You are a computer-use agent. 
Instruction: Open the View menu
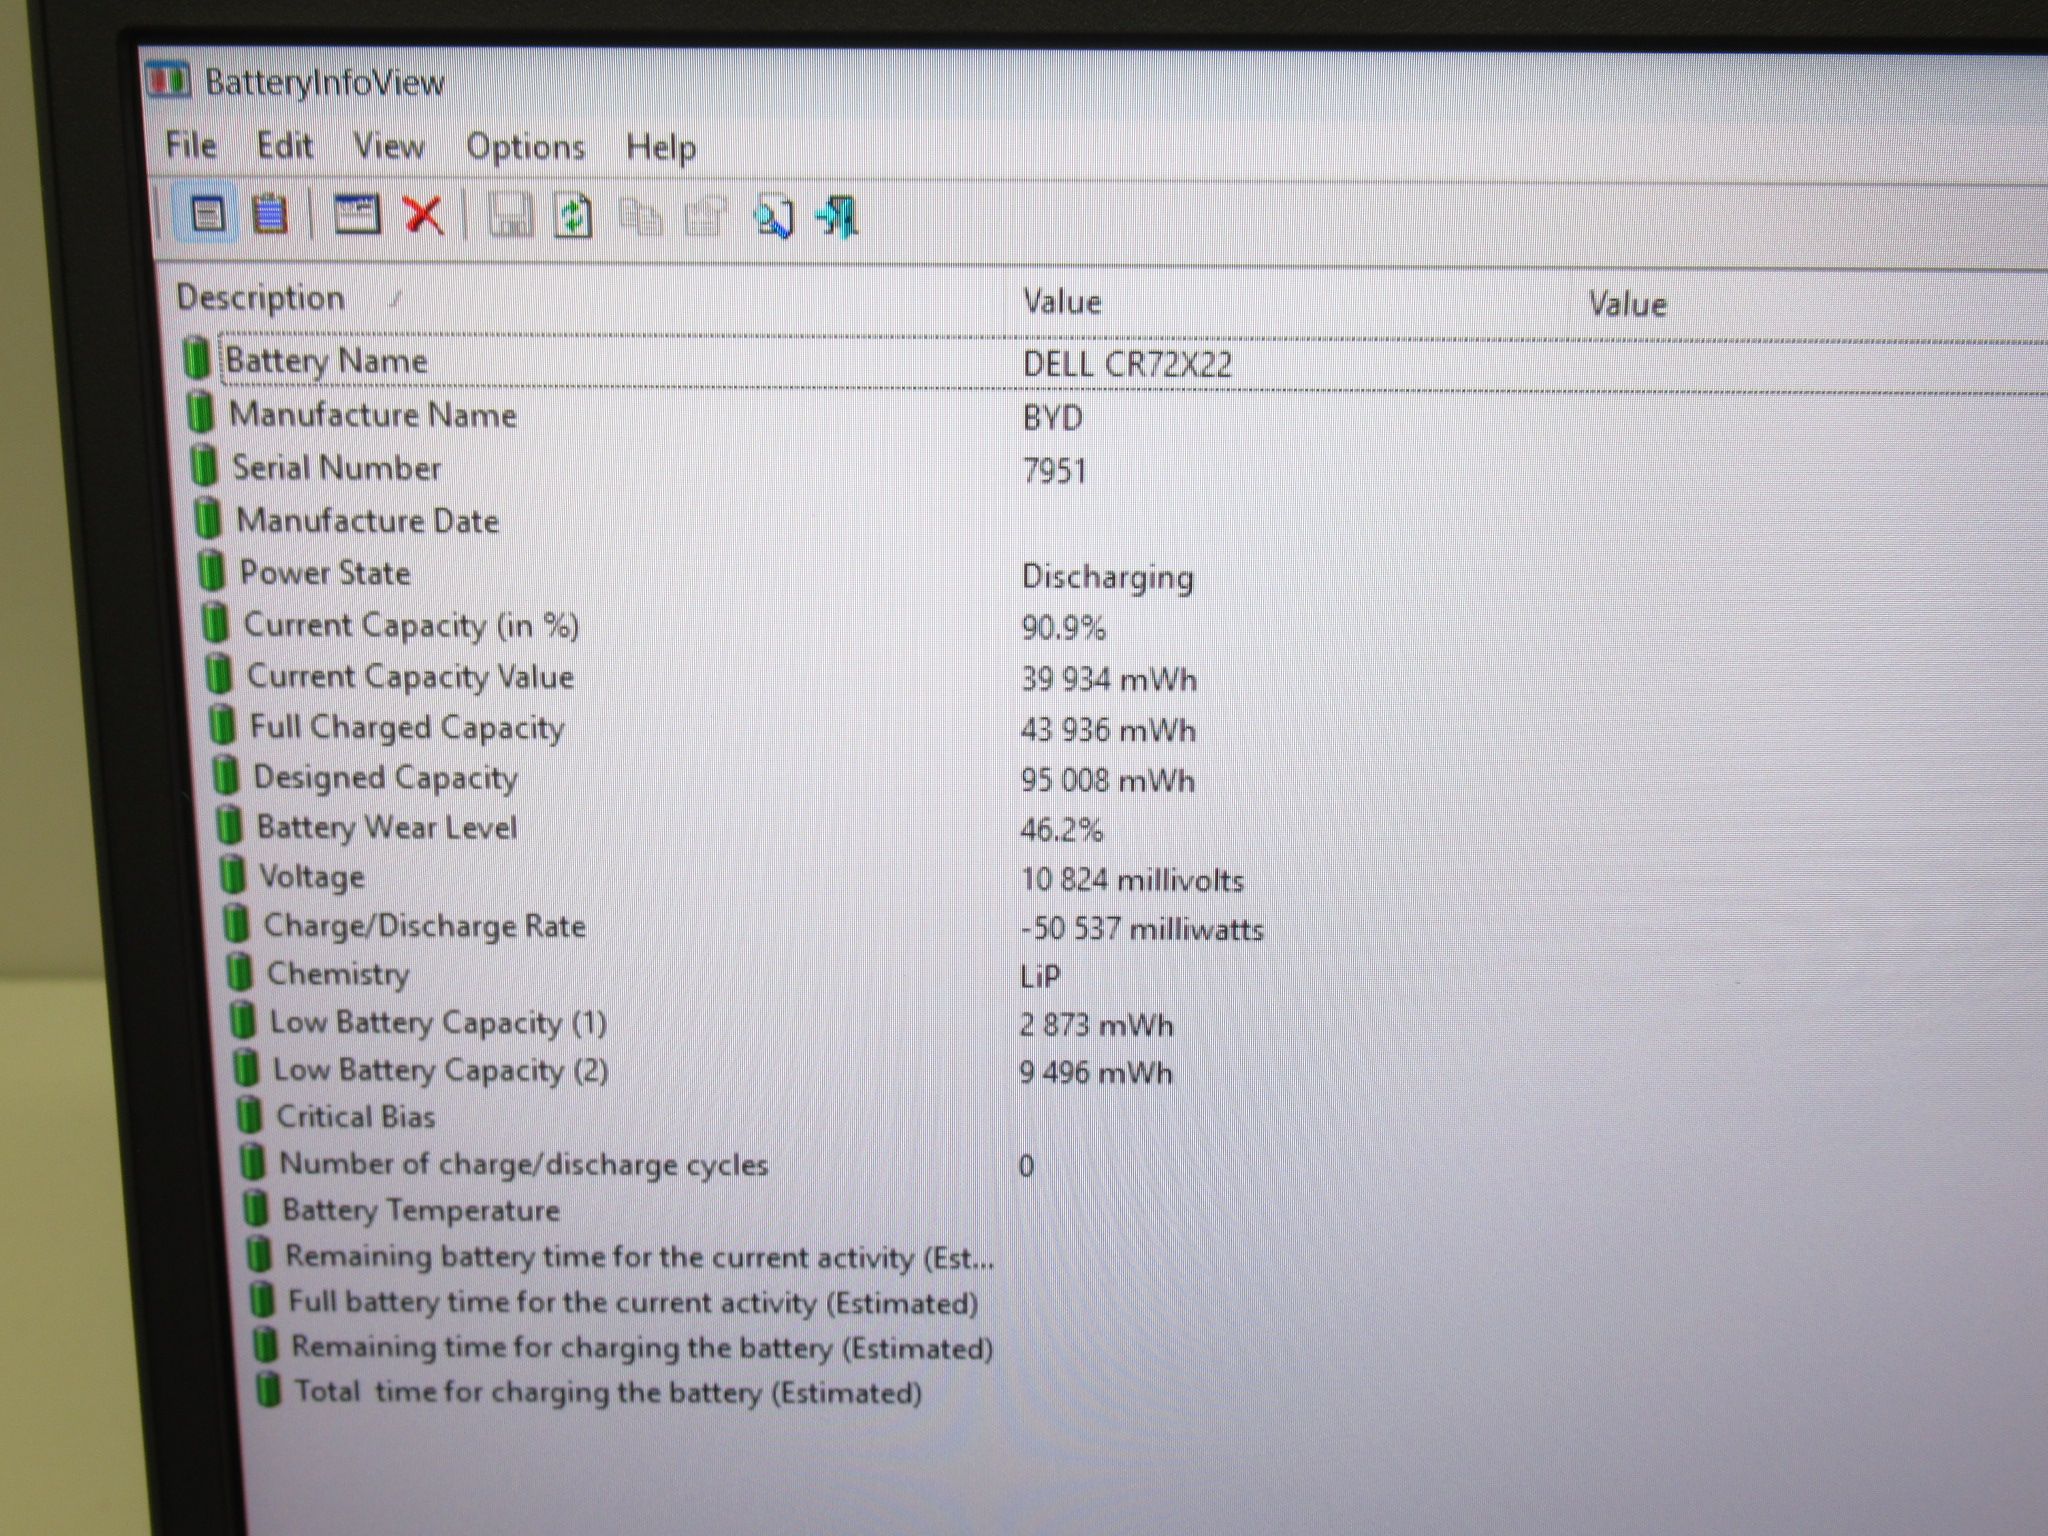coord(389,147)
